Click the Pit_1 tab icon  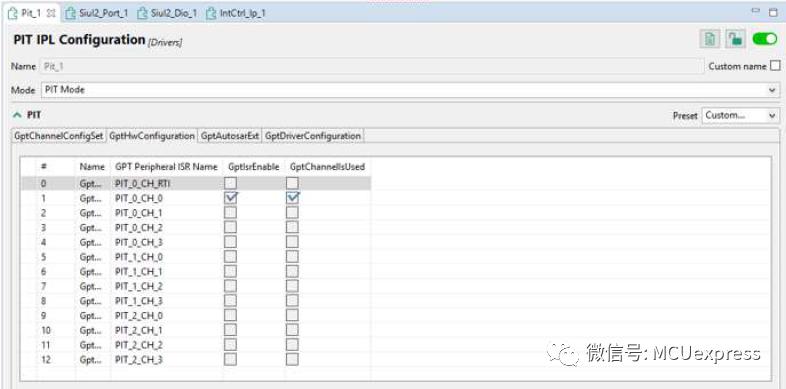coord(13,13)
